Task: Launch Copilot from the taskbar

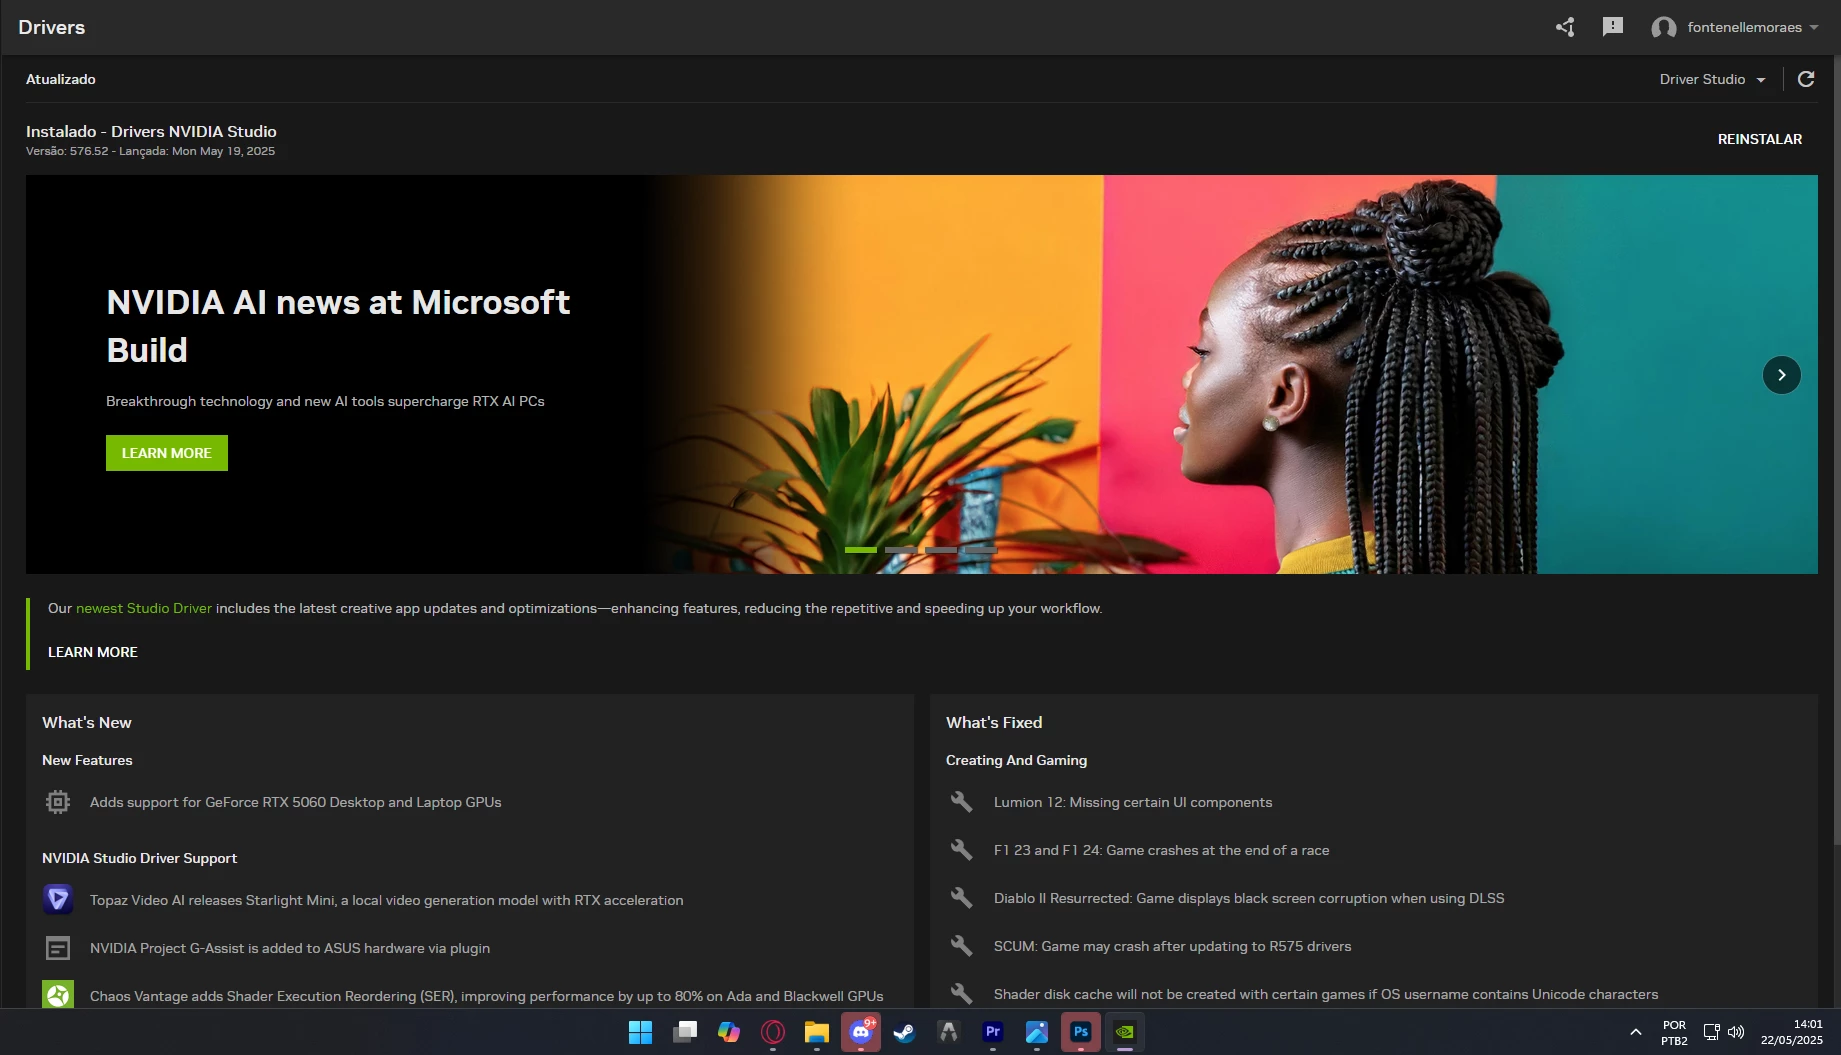Action: (x=729, y=1032)
